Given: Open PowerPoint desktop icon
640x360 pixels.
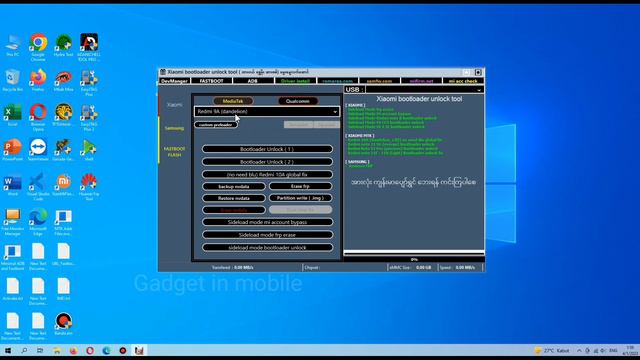Looking at the screenshot, I should pos(13,150).
